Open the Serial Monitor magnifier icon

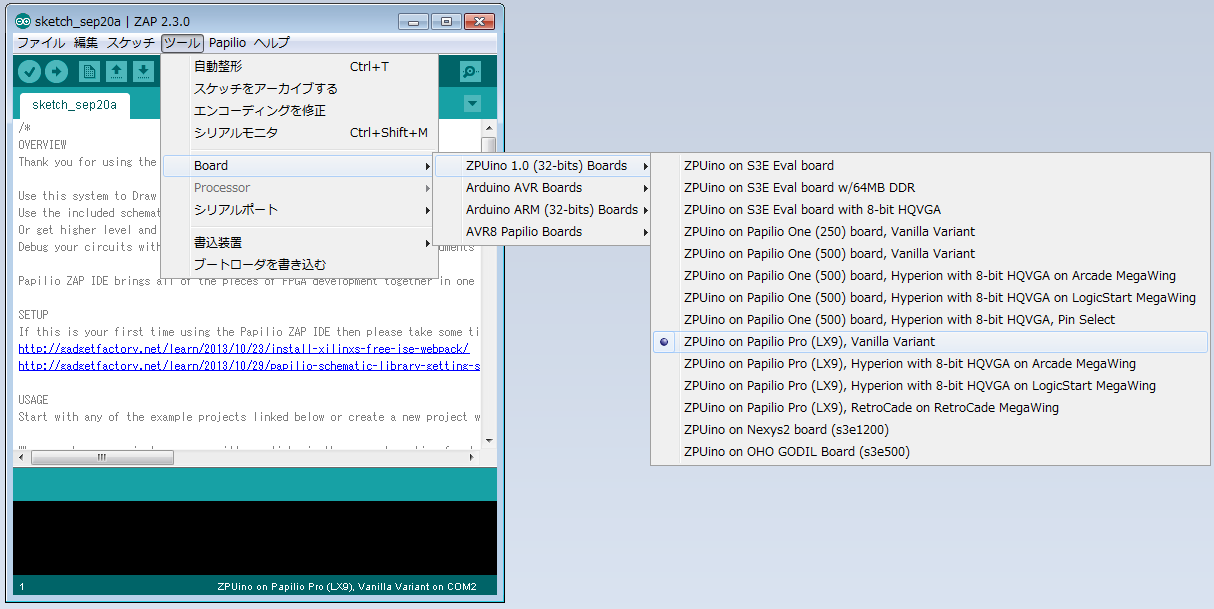[x=470, y=71]
